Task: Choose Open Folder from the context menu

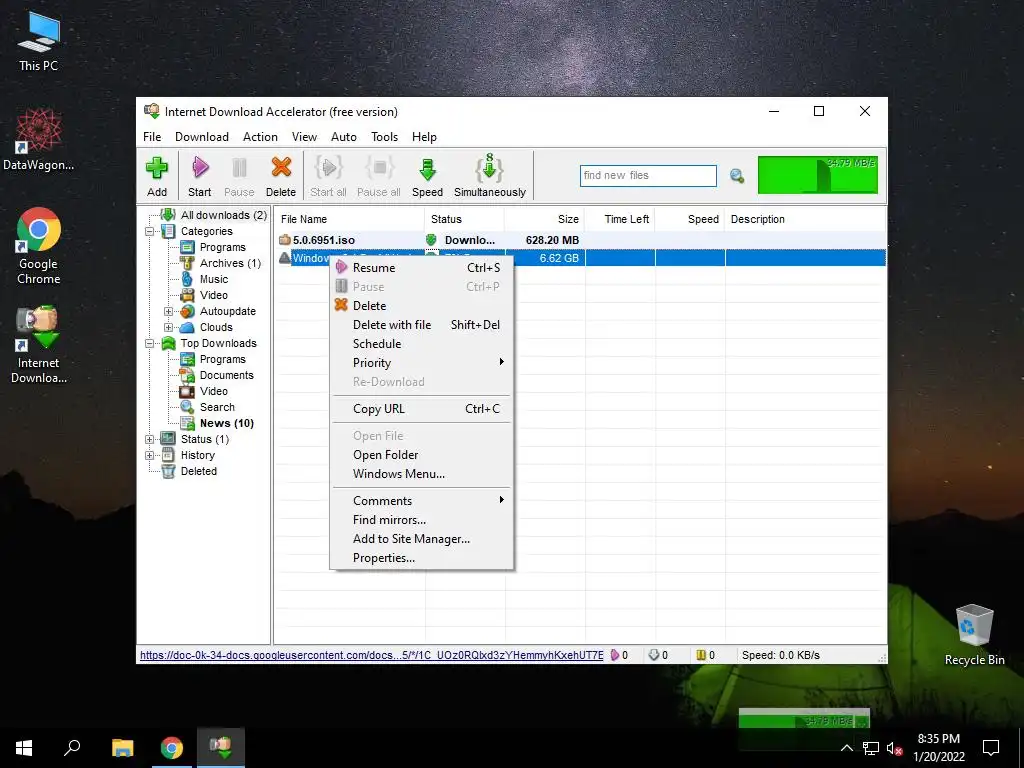Action: point(421,455)
